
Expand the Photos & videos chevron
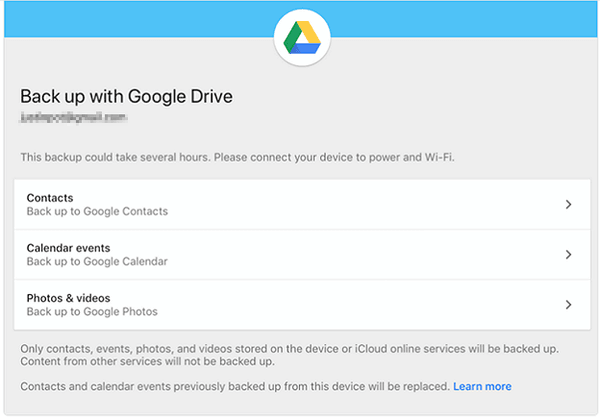coord(568,305)
